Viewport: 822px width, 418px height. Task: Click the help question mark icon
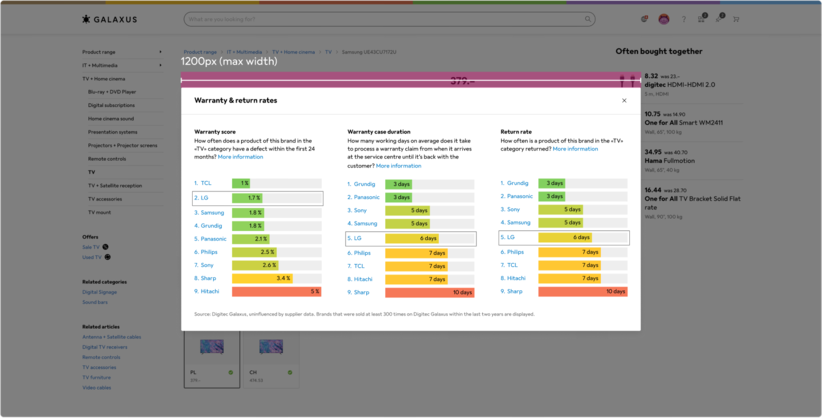(x=684, y=19)
